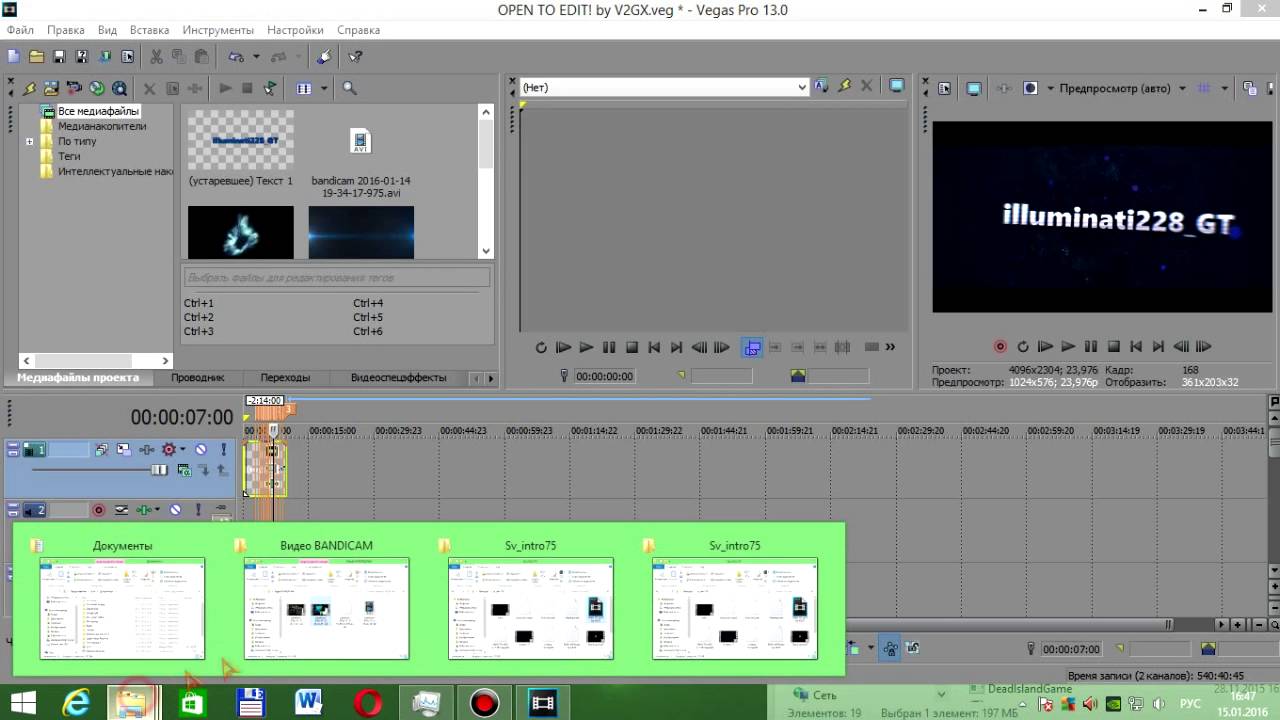Solo audio track 2
This screenshot has width=1280, height=720.
(198, 510)
